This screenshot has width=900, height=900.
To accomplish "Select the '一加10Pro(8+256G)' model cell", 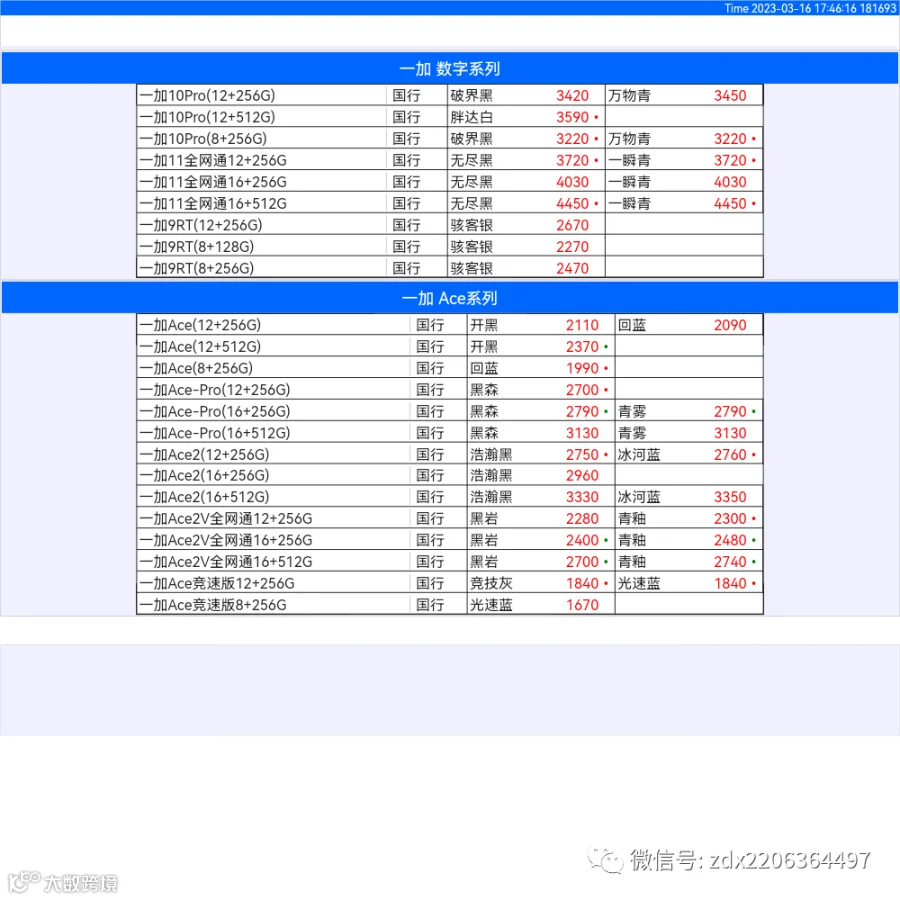I will 262,139.
